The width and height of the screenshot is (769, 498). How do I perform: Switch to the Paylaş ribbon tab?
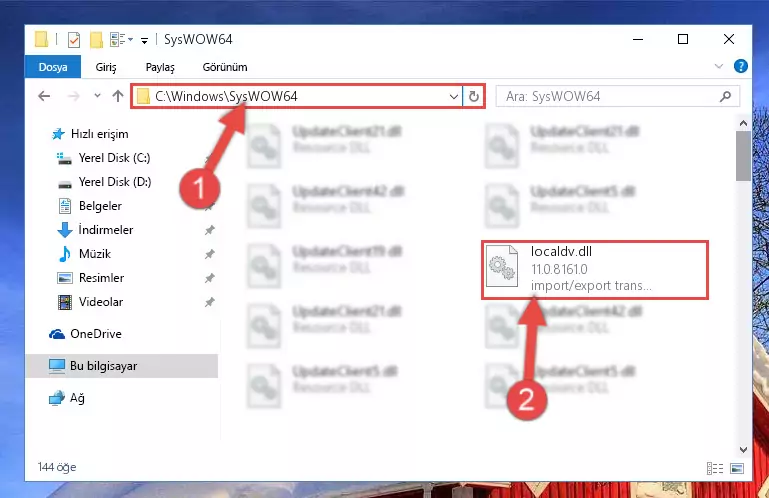pos(160,67)
